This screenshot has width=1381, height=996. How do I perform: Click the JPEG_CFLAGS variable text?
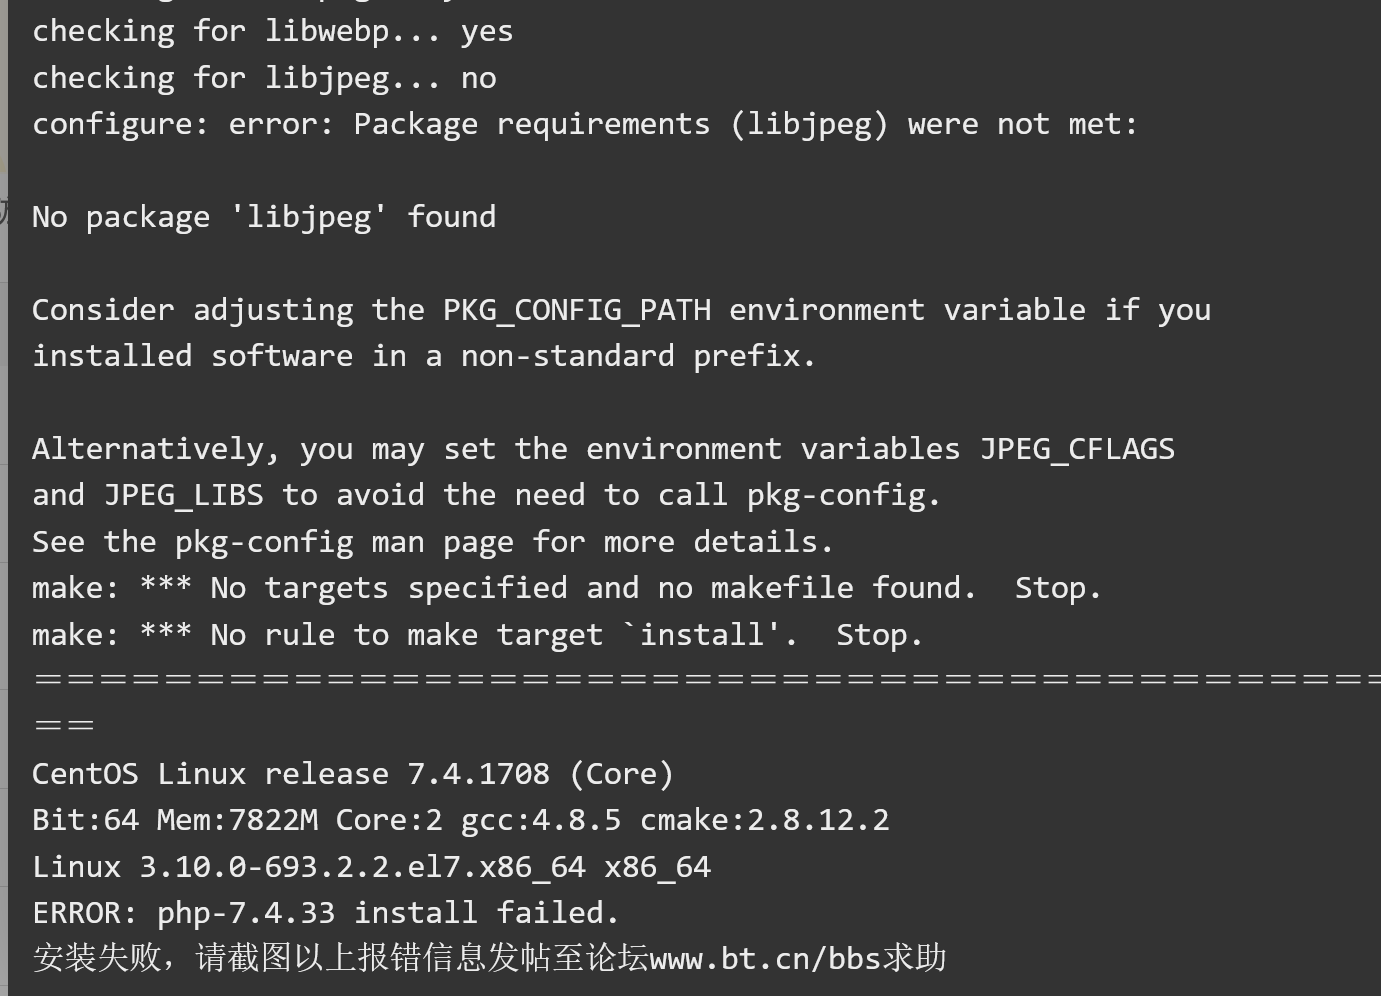coord(1077,449)
